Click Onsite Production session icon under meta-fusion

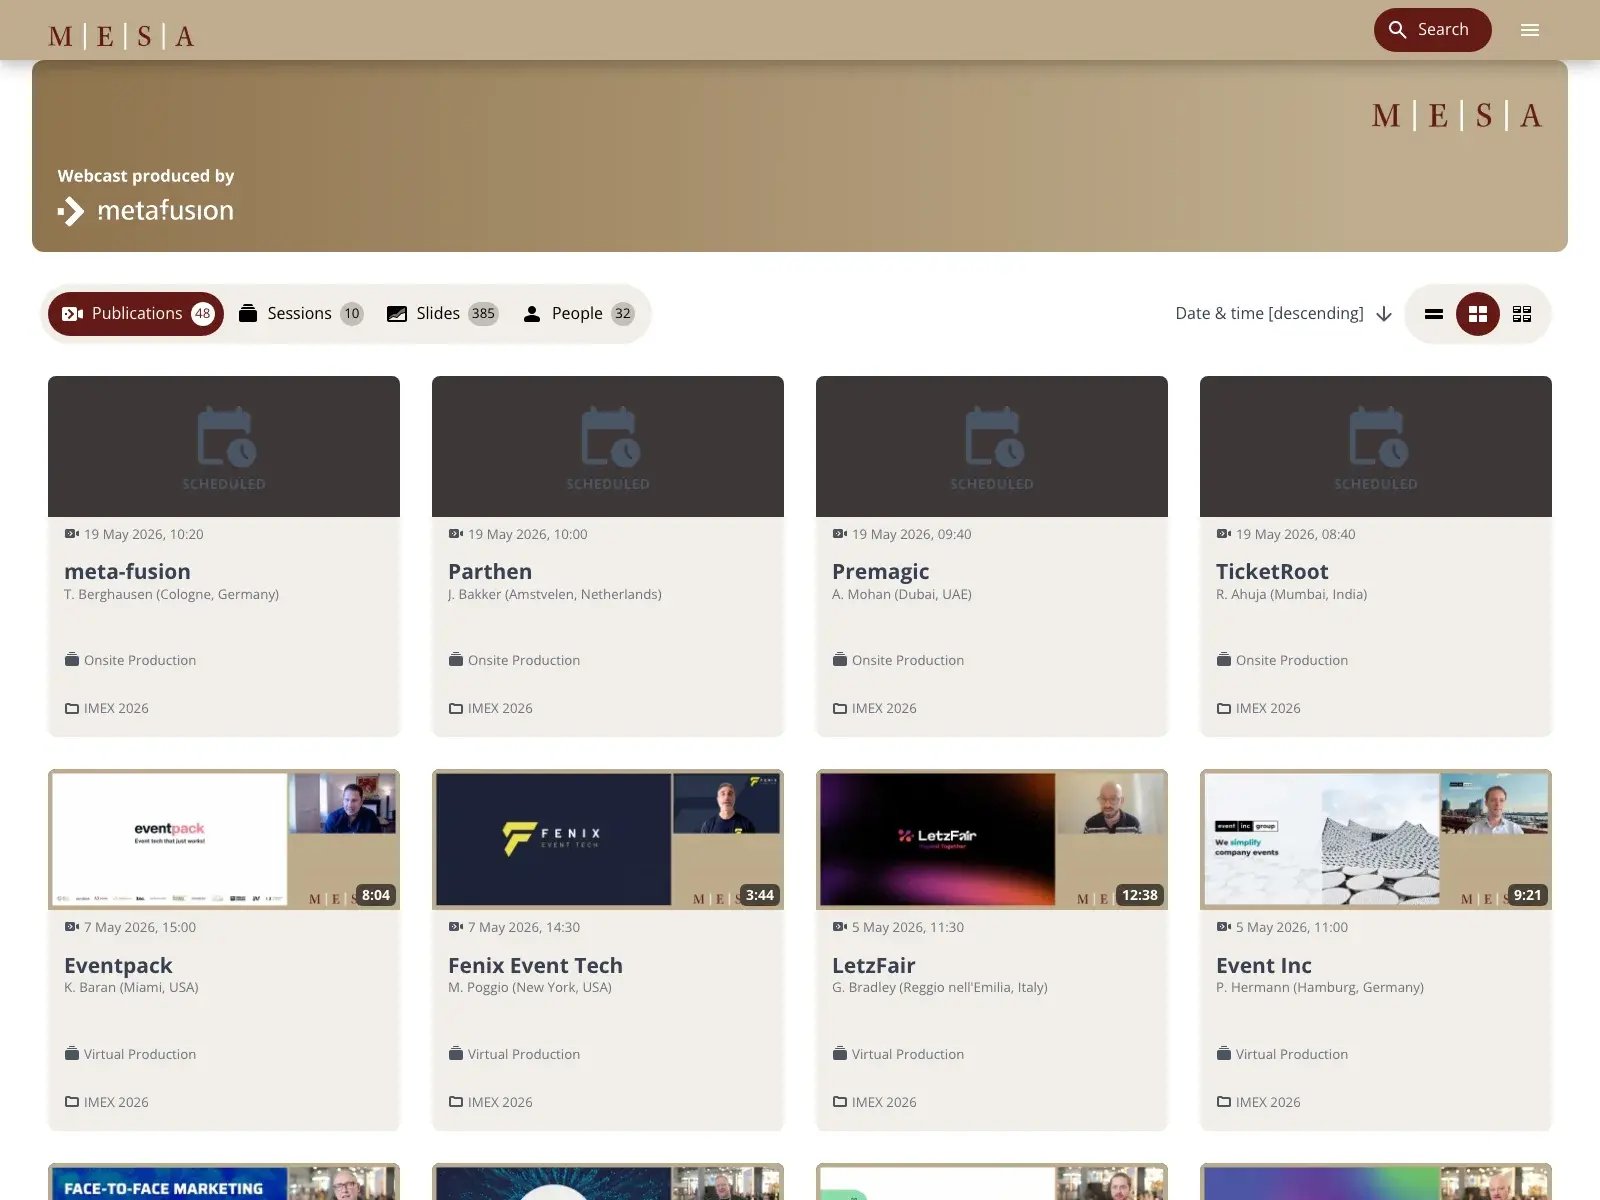pos(72,660)
